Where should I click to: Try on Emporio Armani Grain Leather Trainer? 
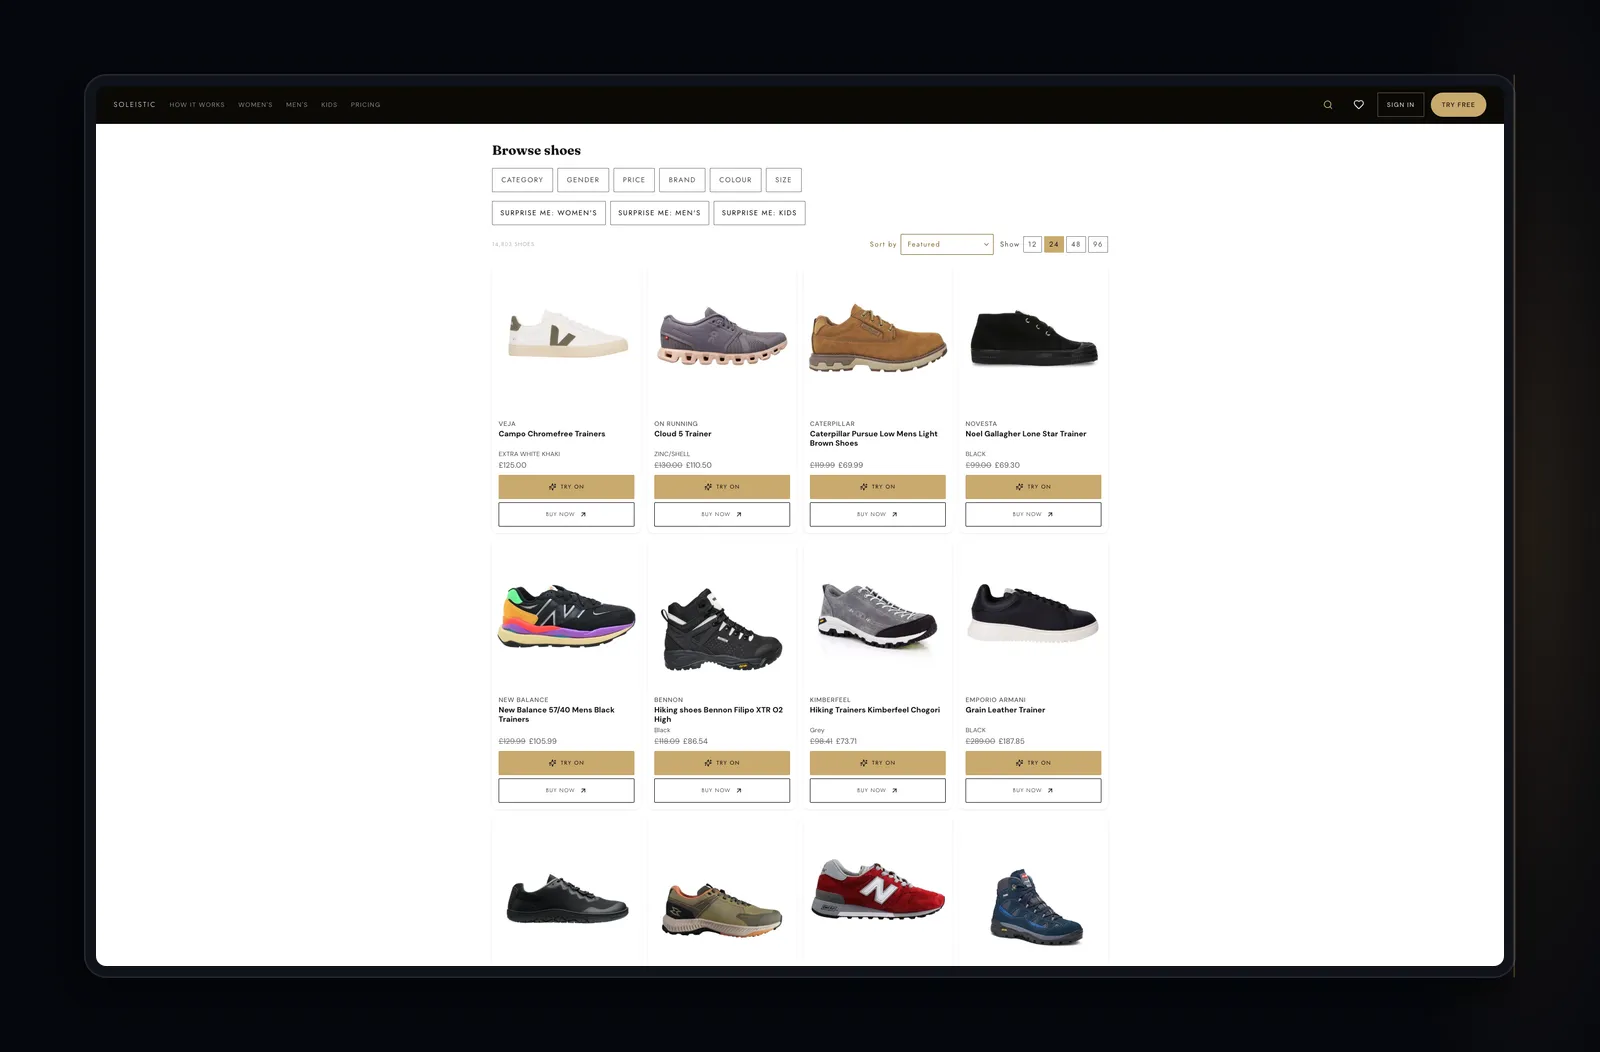tap(1033, 763)
